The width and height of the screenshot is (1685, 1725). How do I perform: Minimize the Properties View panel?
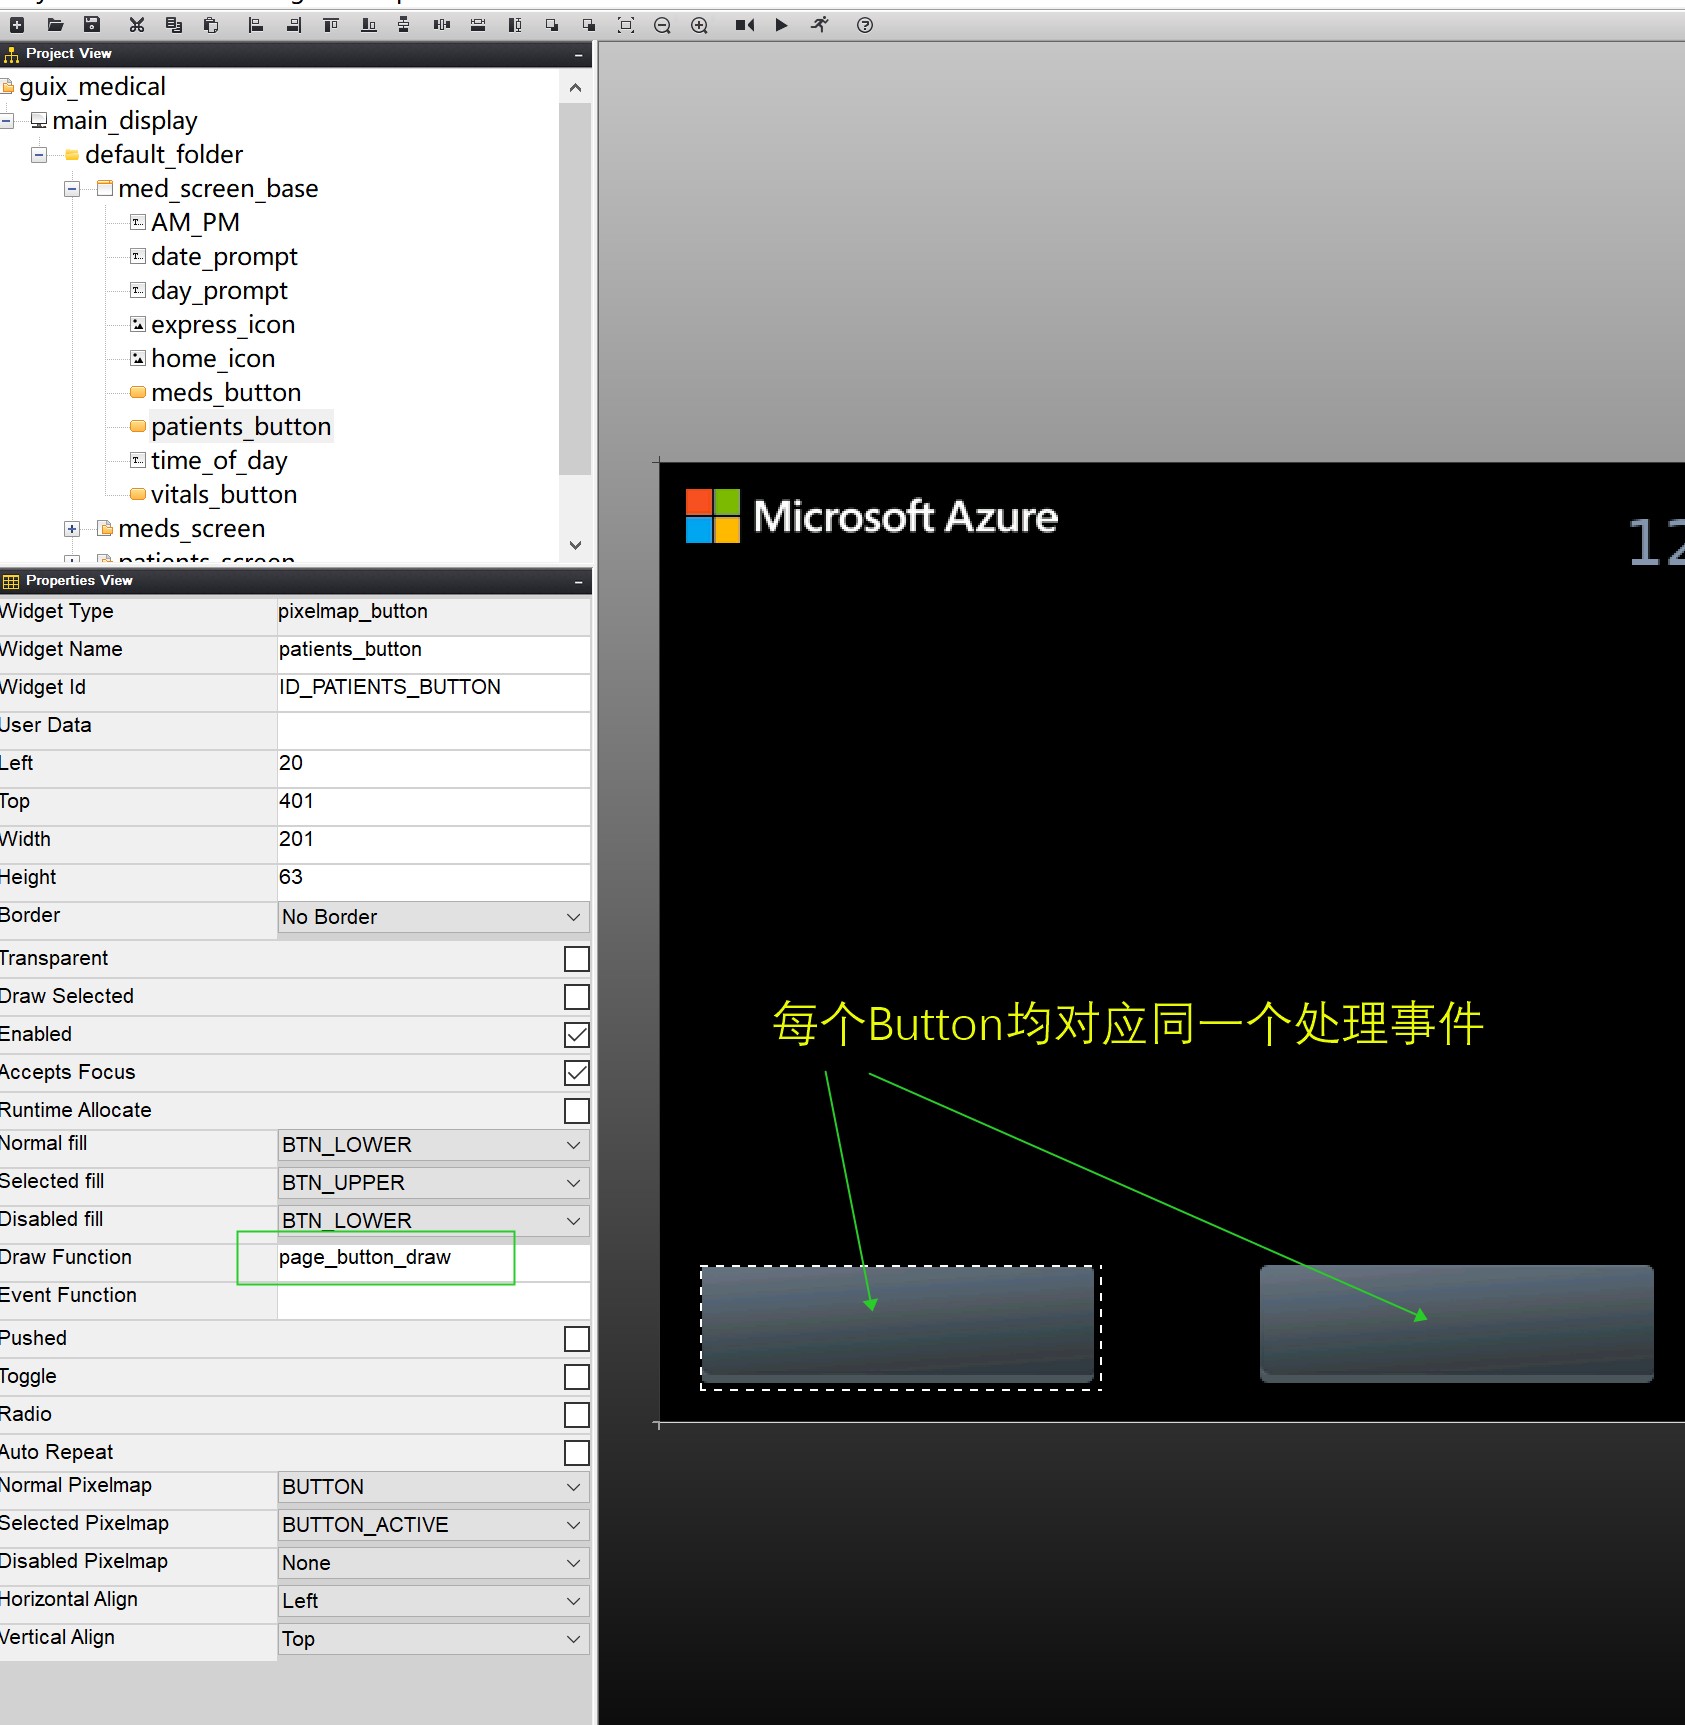click(579, 581)
